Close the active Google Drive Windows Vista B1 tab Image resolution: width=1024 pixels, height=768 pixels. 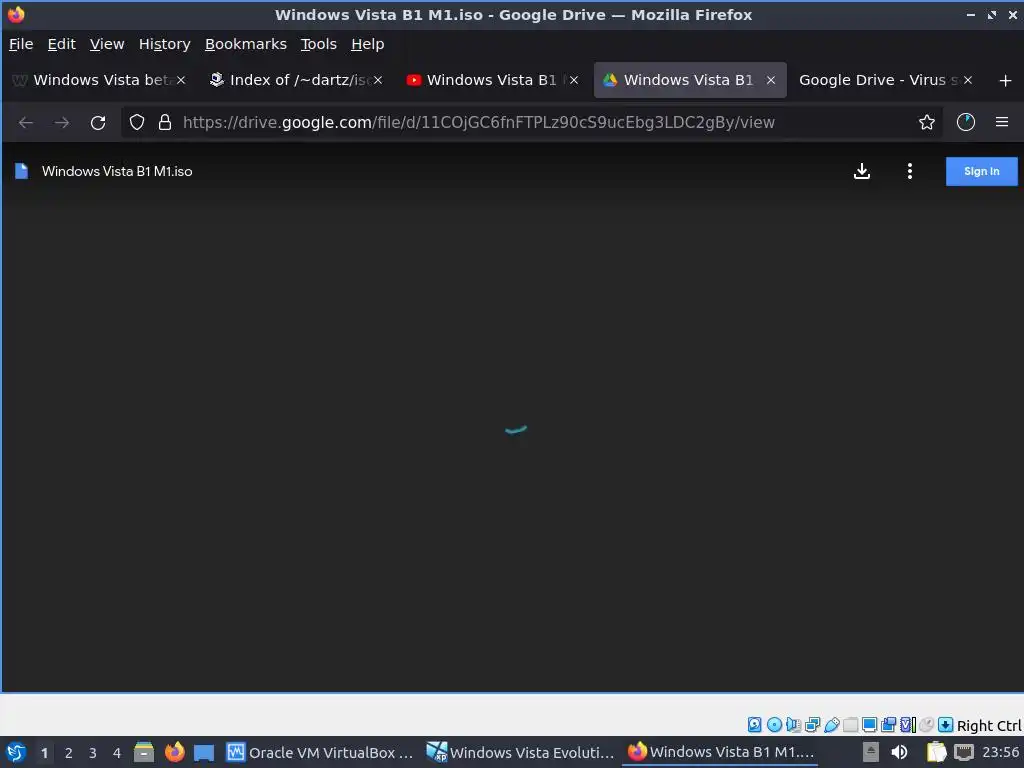tap(771, 80)
